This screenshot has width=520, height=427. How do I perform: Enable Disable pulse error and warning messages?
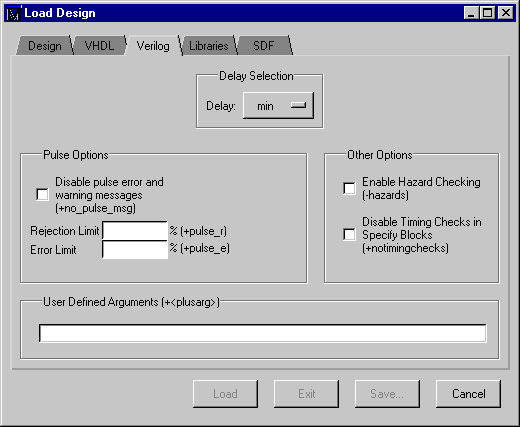pyautogui.click(x=42, y=195)
